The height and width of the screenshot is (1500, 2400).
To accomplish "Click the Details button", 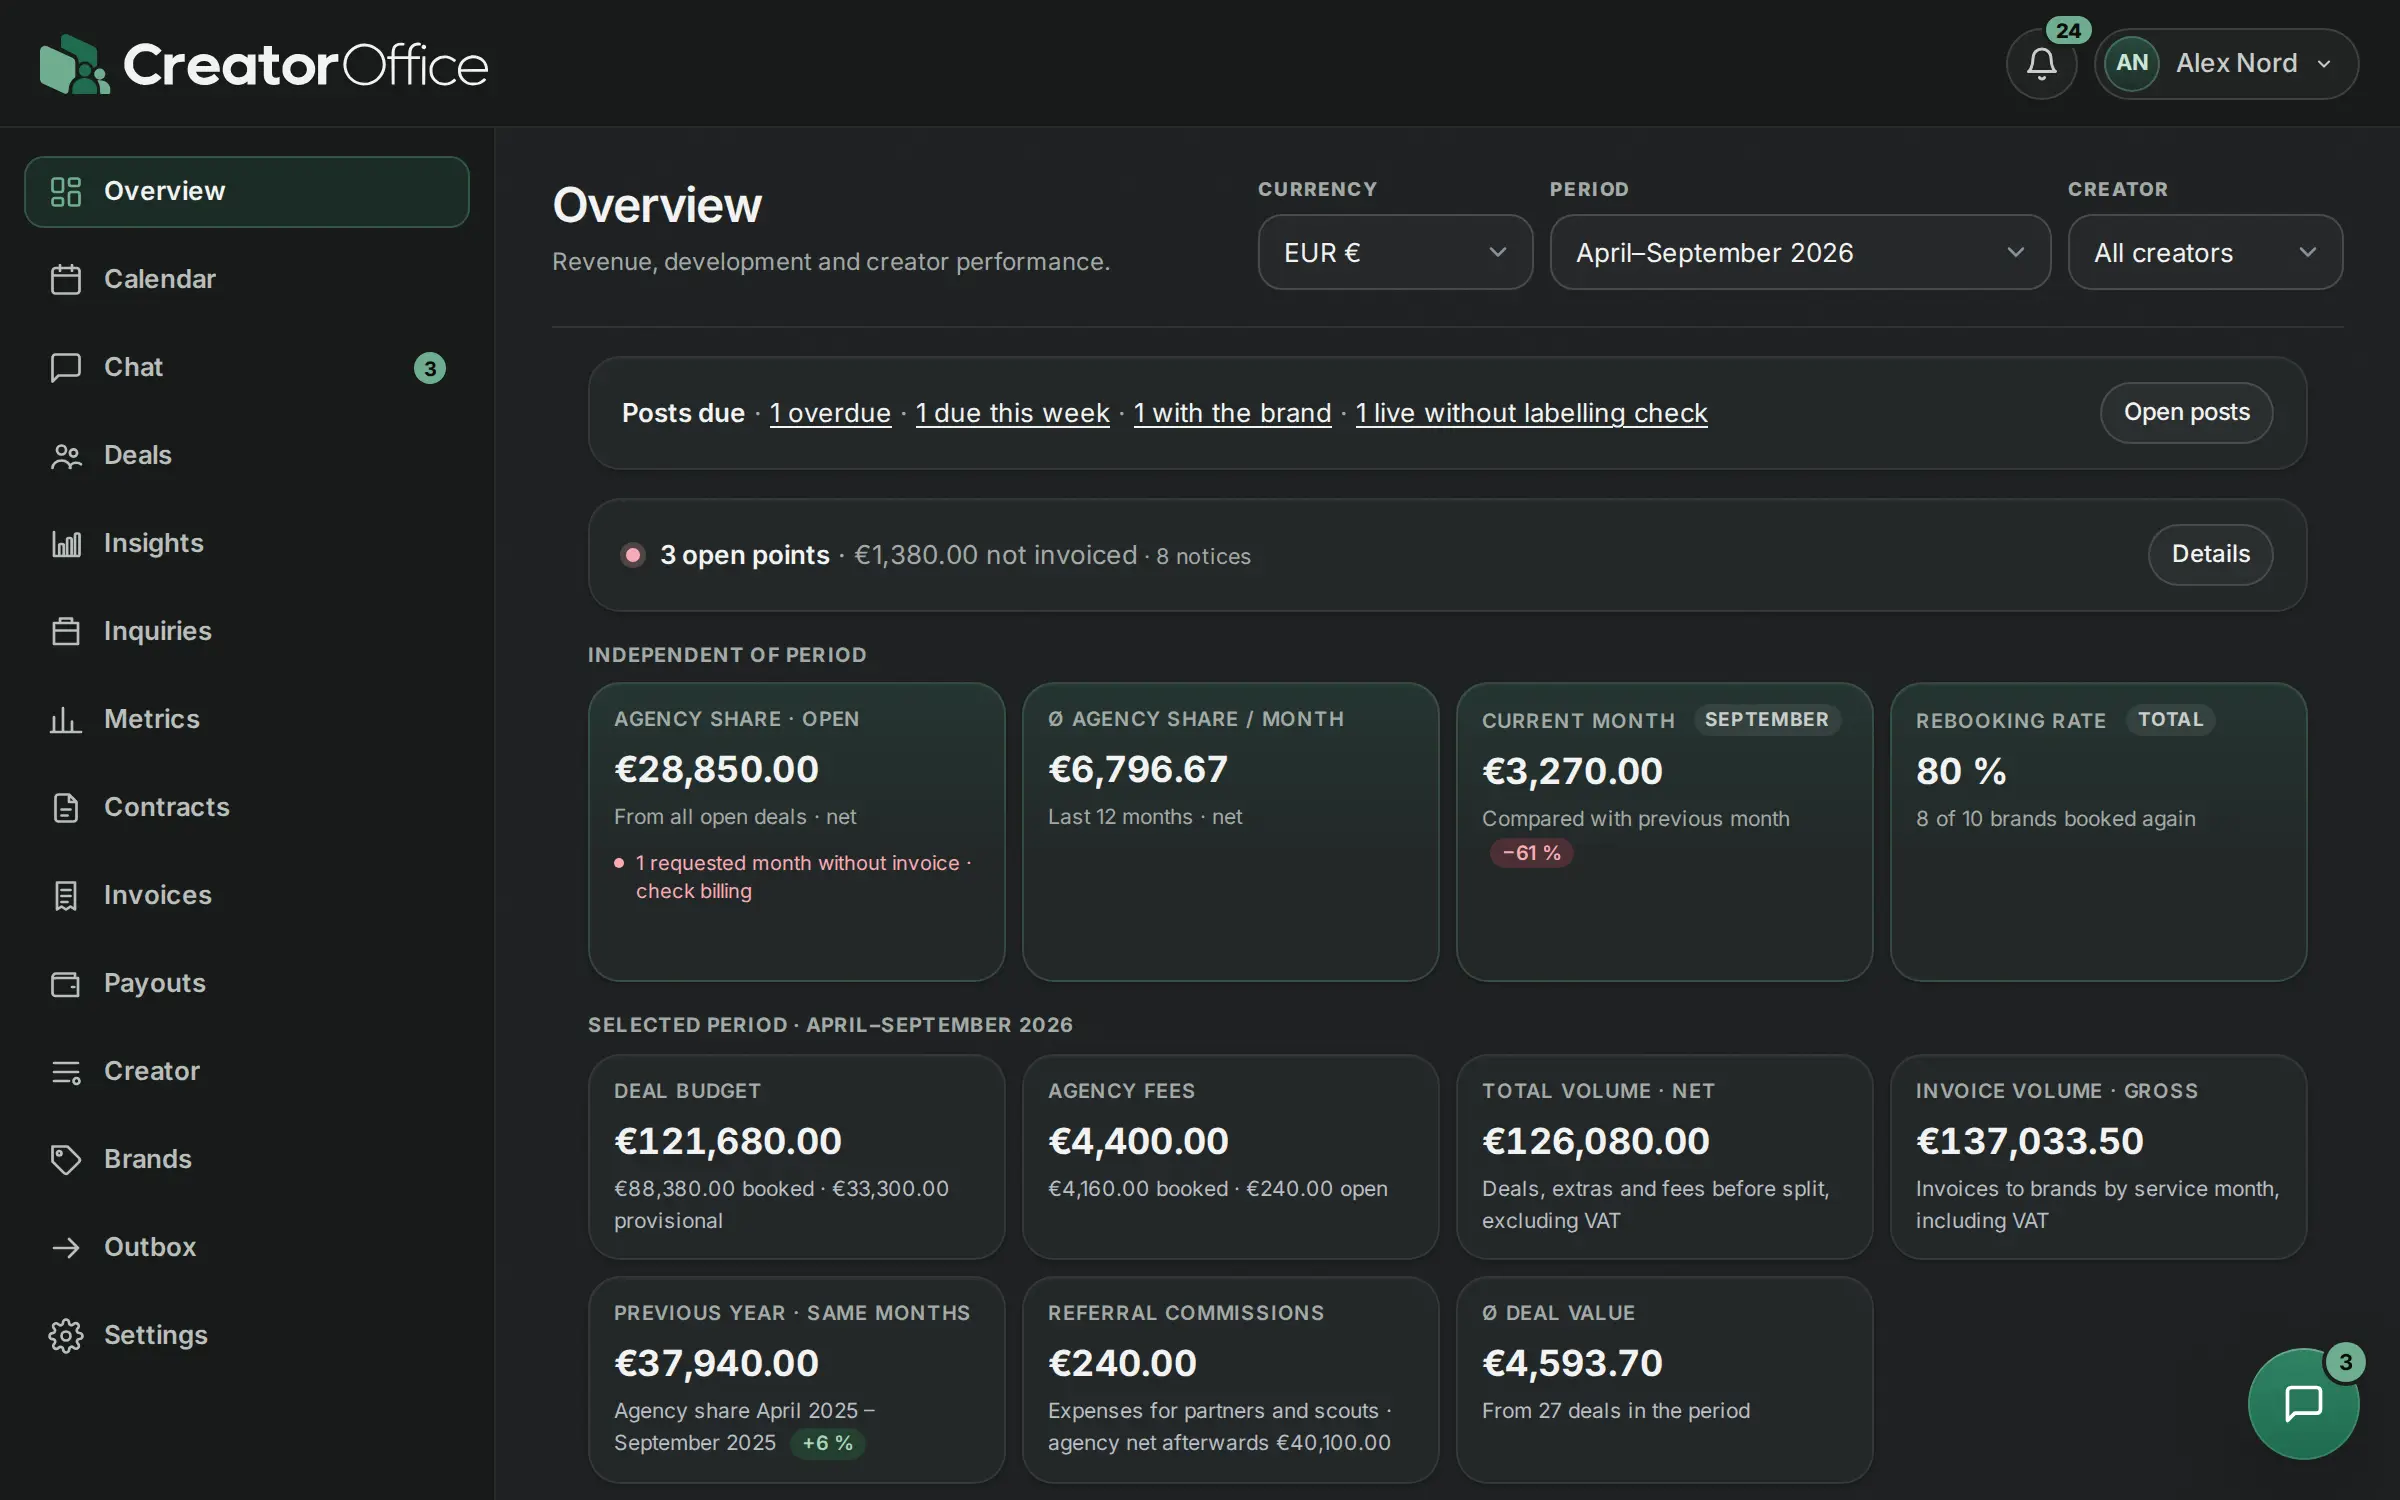I will point(2210,554).
